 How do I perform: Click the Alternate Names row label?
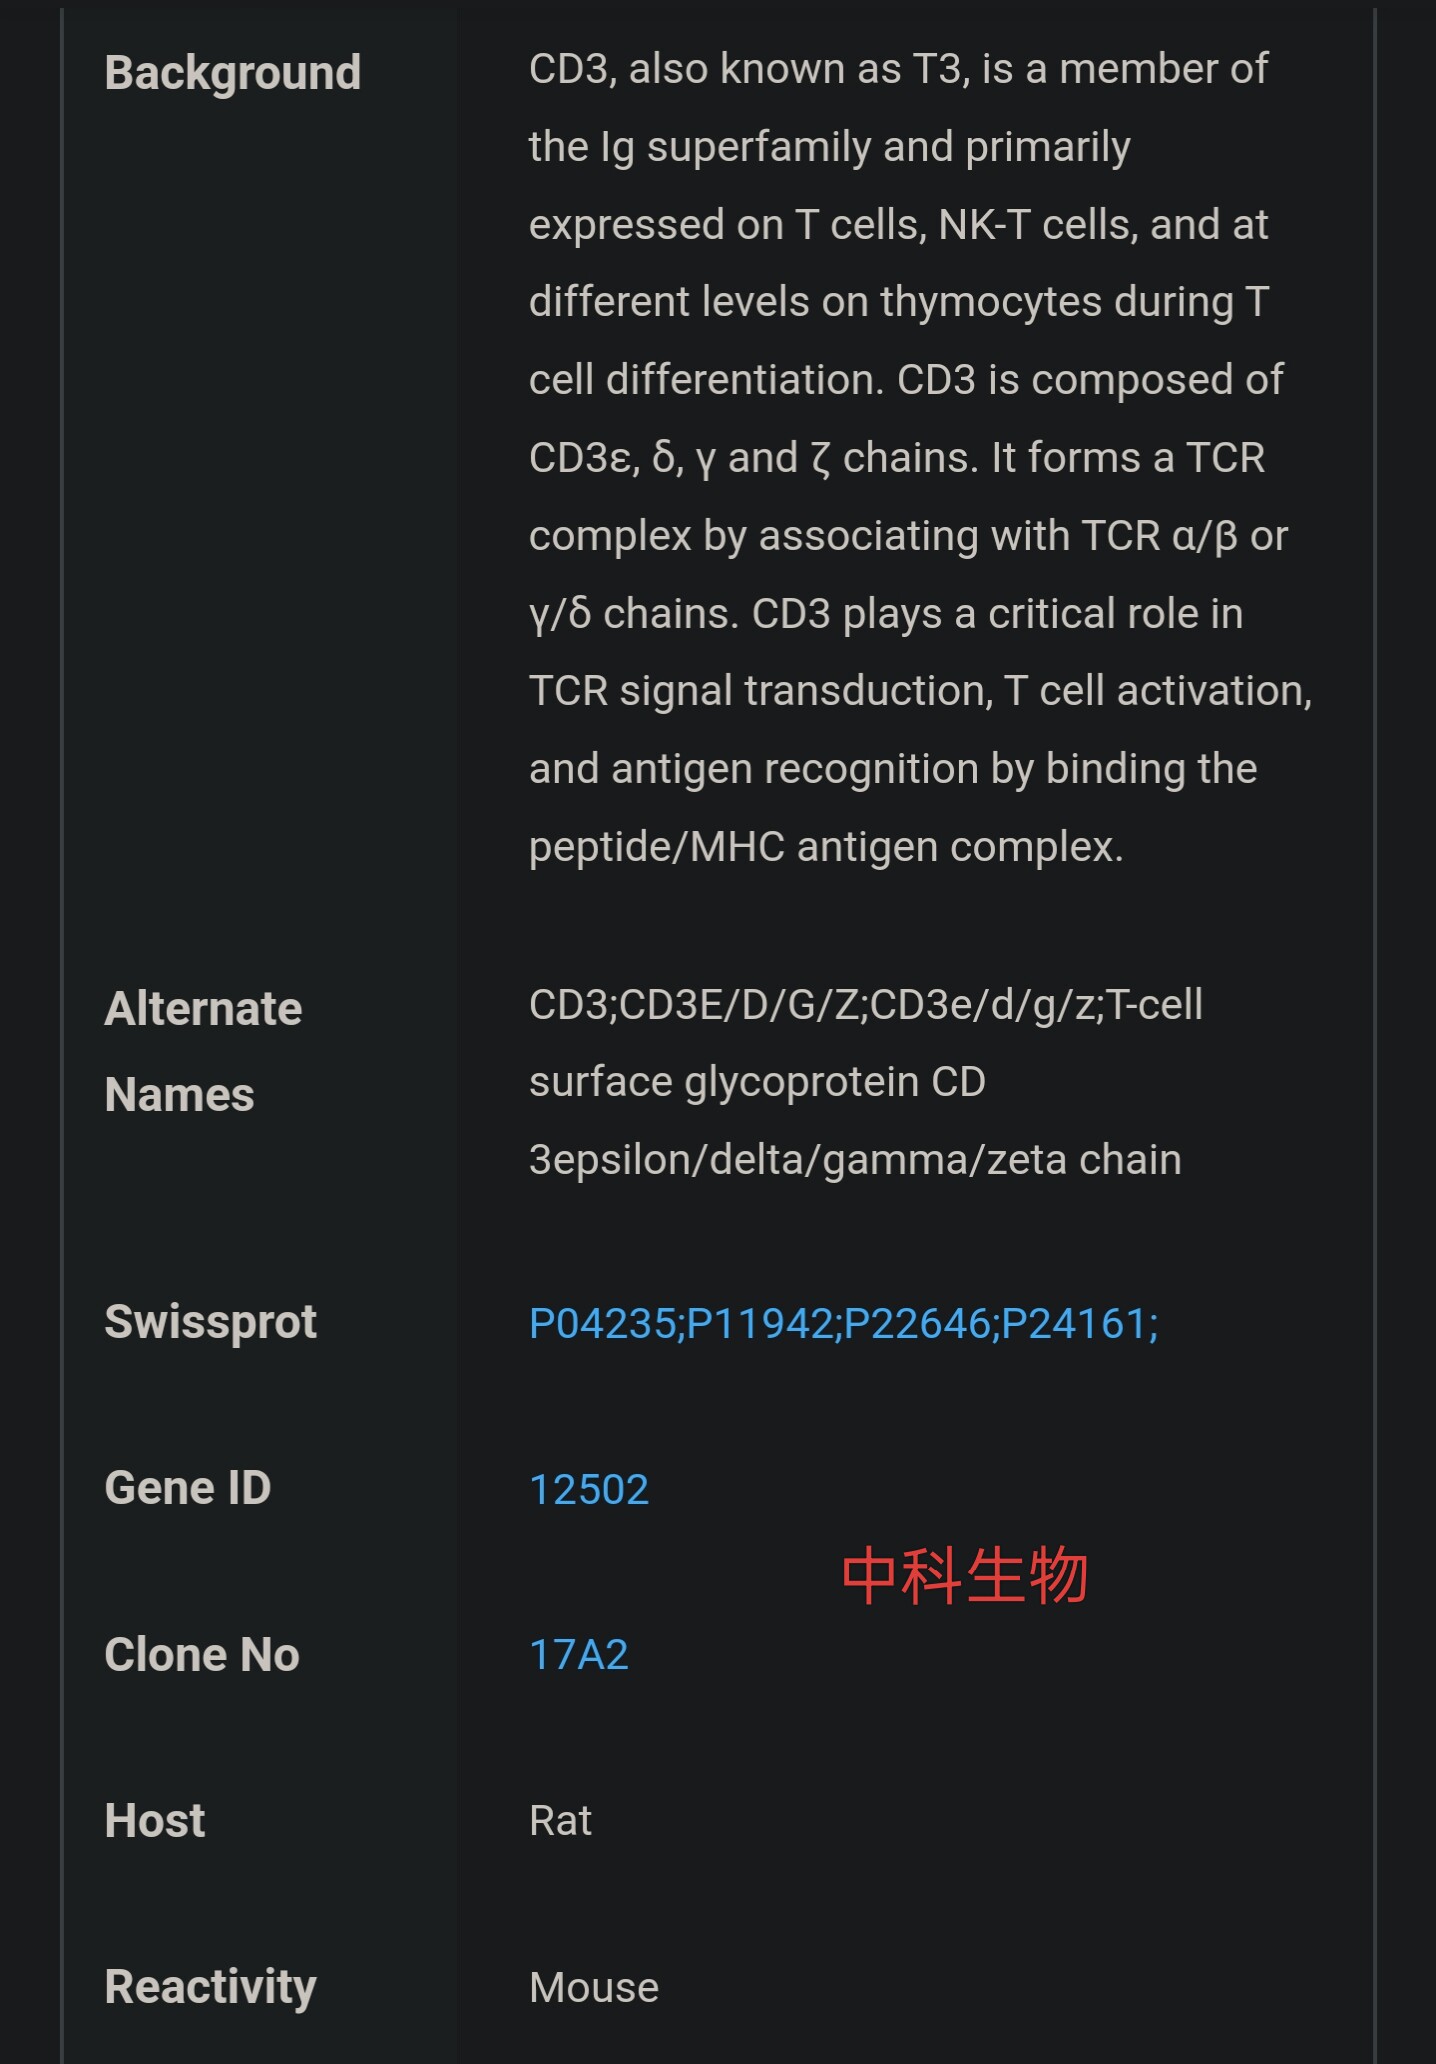click(204, 1051)
